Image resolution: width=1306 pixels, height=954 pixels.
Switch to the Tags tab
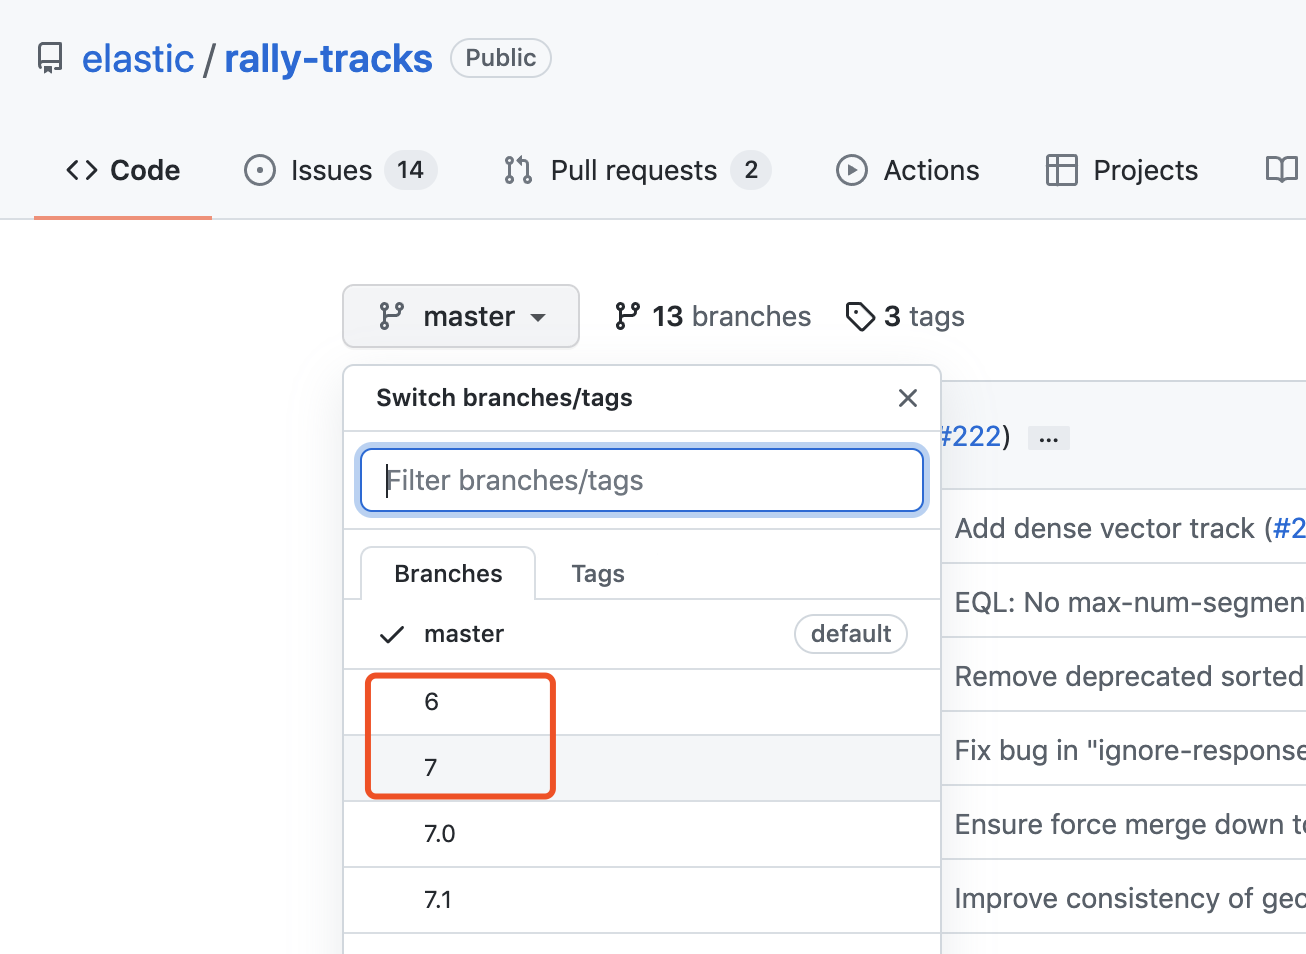(598, 574)
